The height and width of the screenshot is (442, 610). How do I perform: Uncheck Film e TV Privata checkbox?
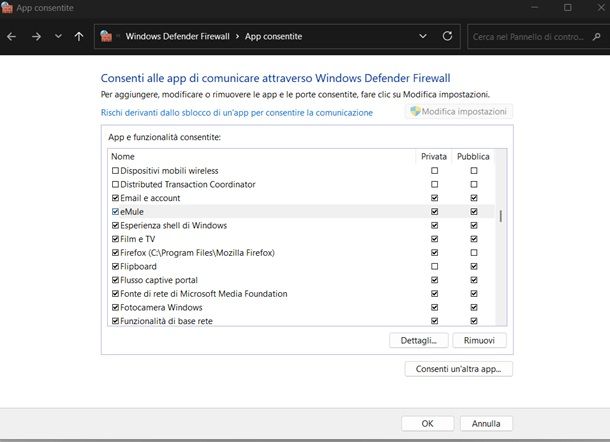pyautogui.click(x=435, y=239)
